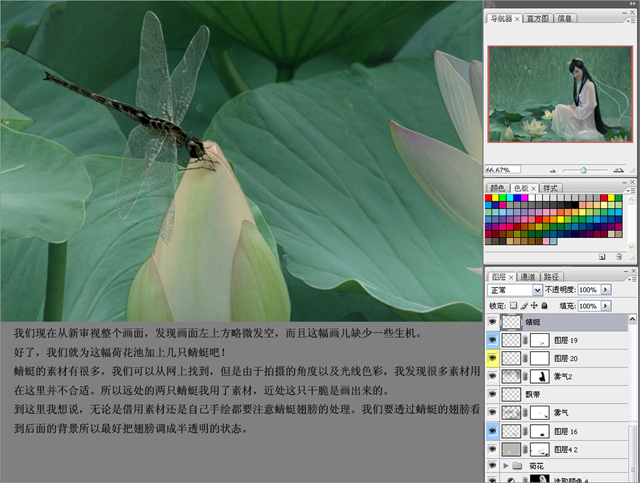The height and width of the screenshot is (483, 640).
Task: Toggle visibility of 图层 20 layer
Action: [x=493, y=358]
